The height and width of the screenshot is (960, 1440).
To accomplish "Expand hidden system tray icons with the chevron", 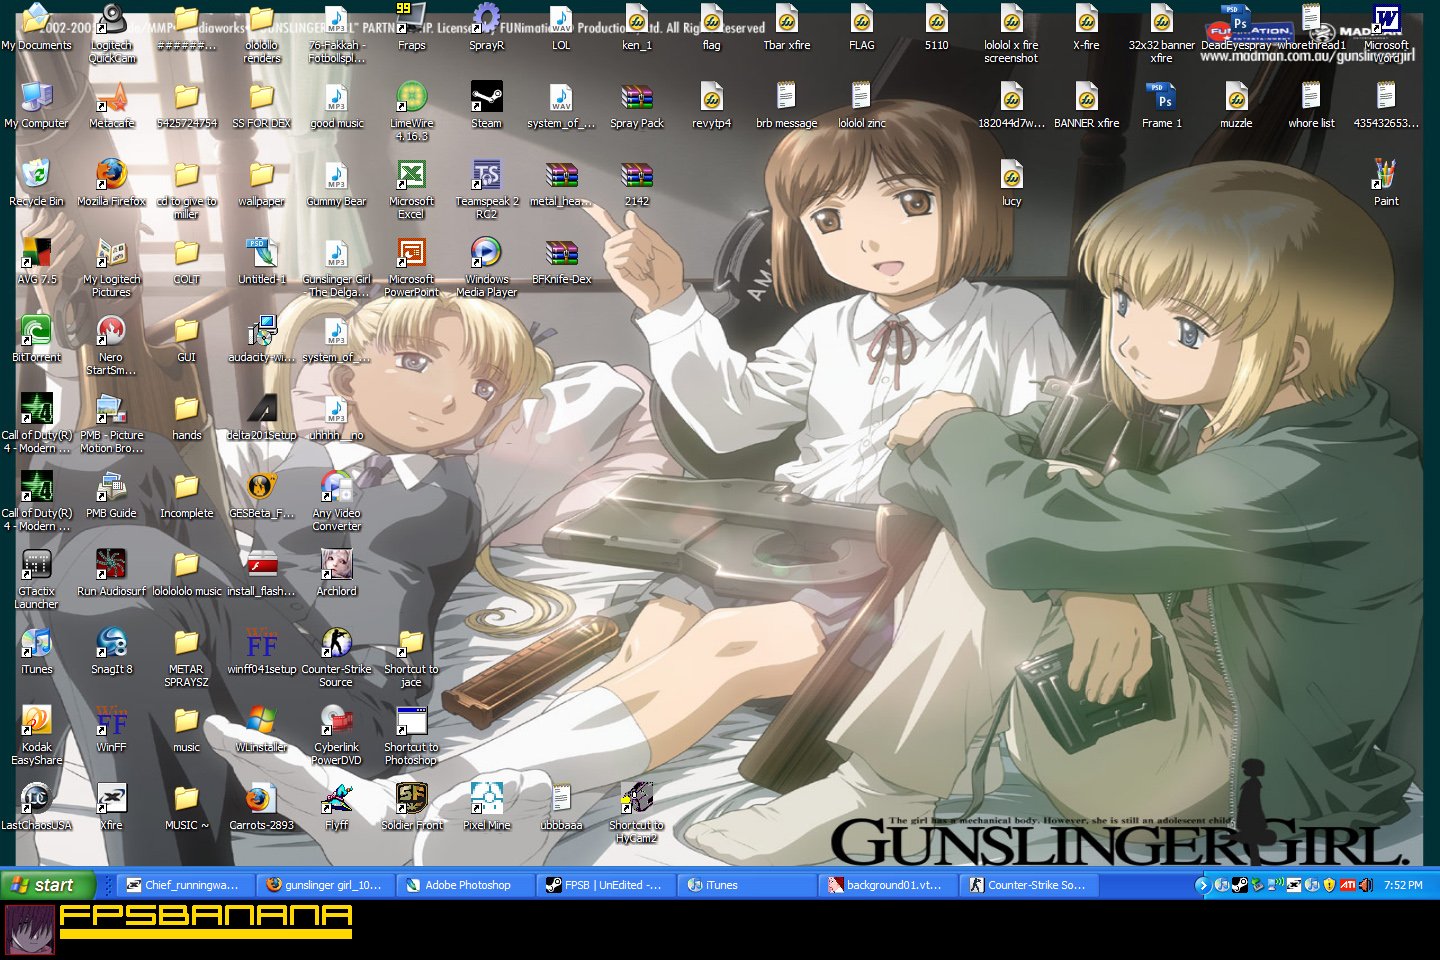I will click(x=1203, y=884).
